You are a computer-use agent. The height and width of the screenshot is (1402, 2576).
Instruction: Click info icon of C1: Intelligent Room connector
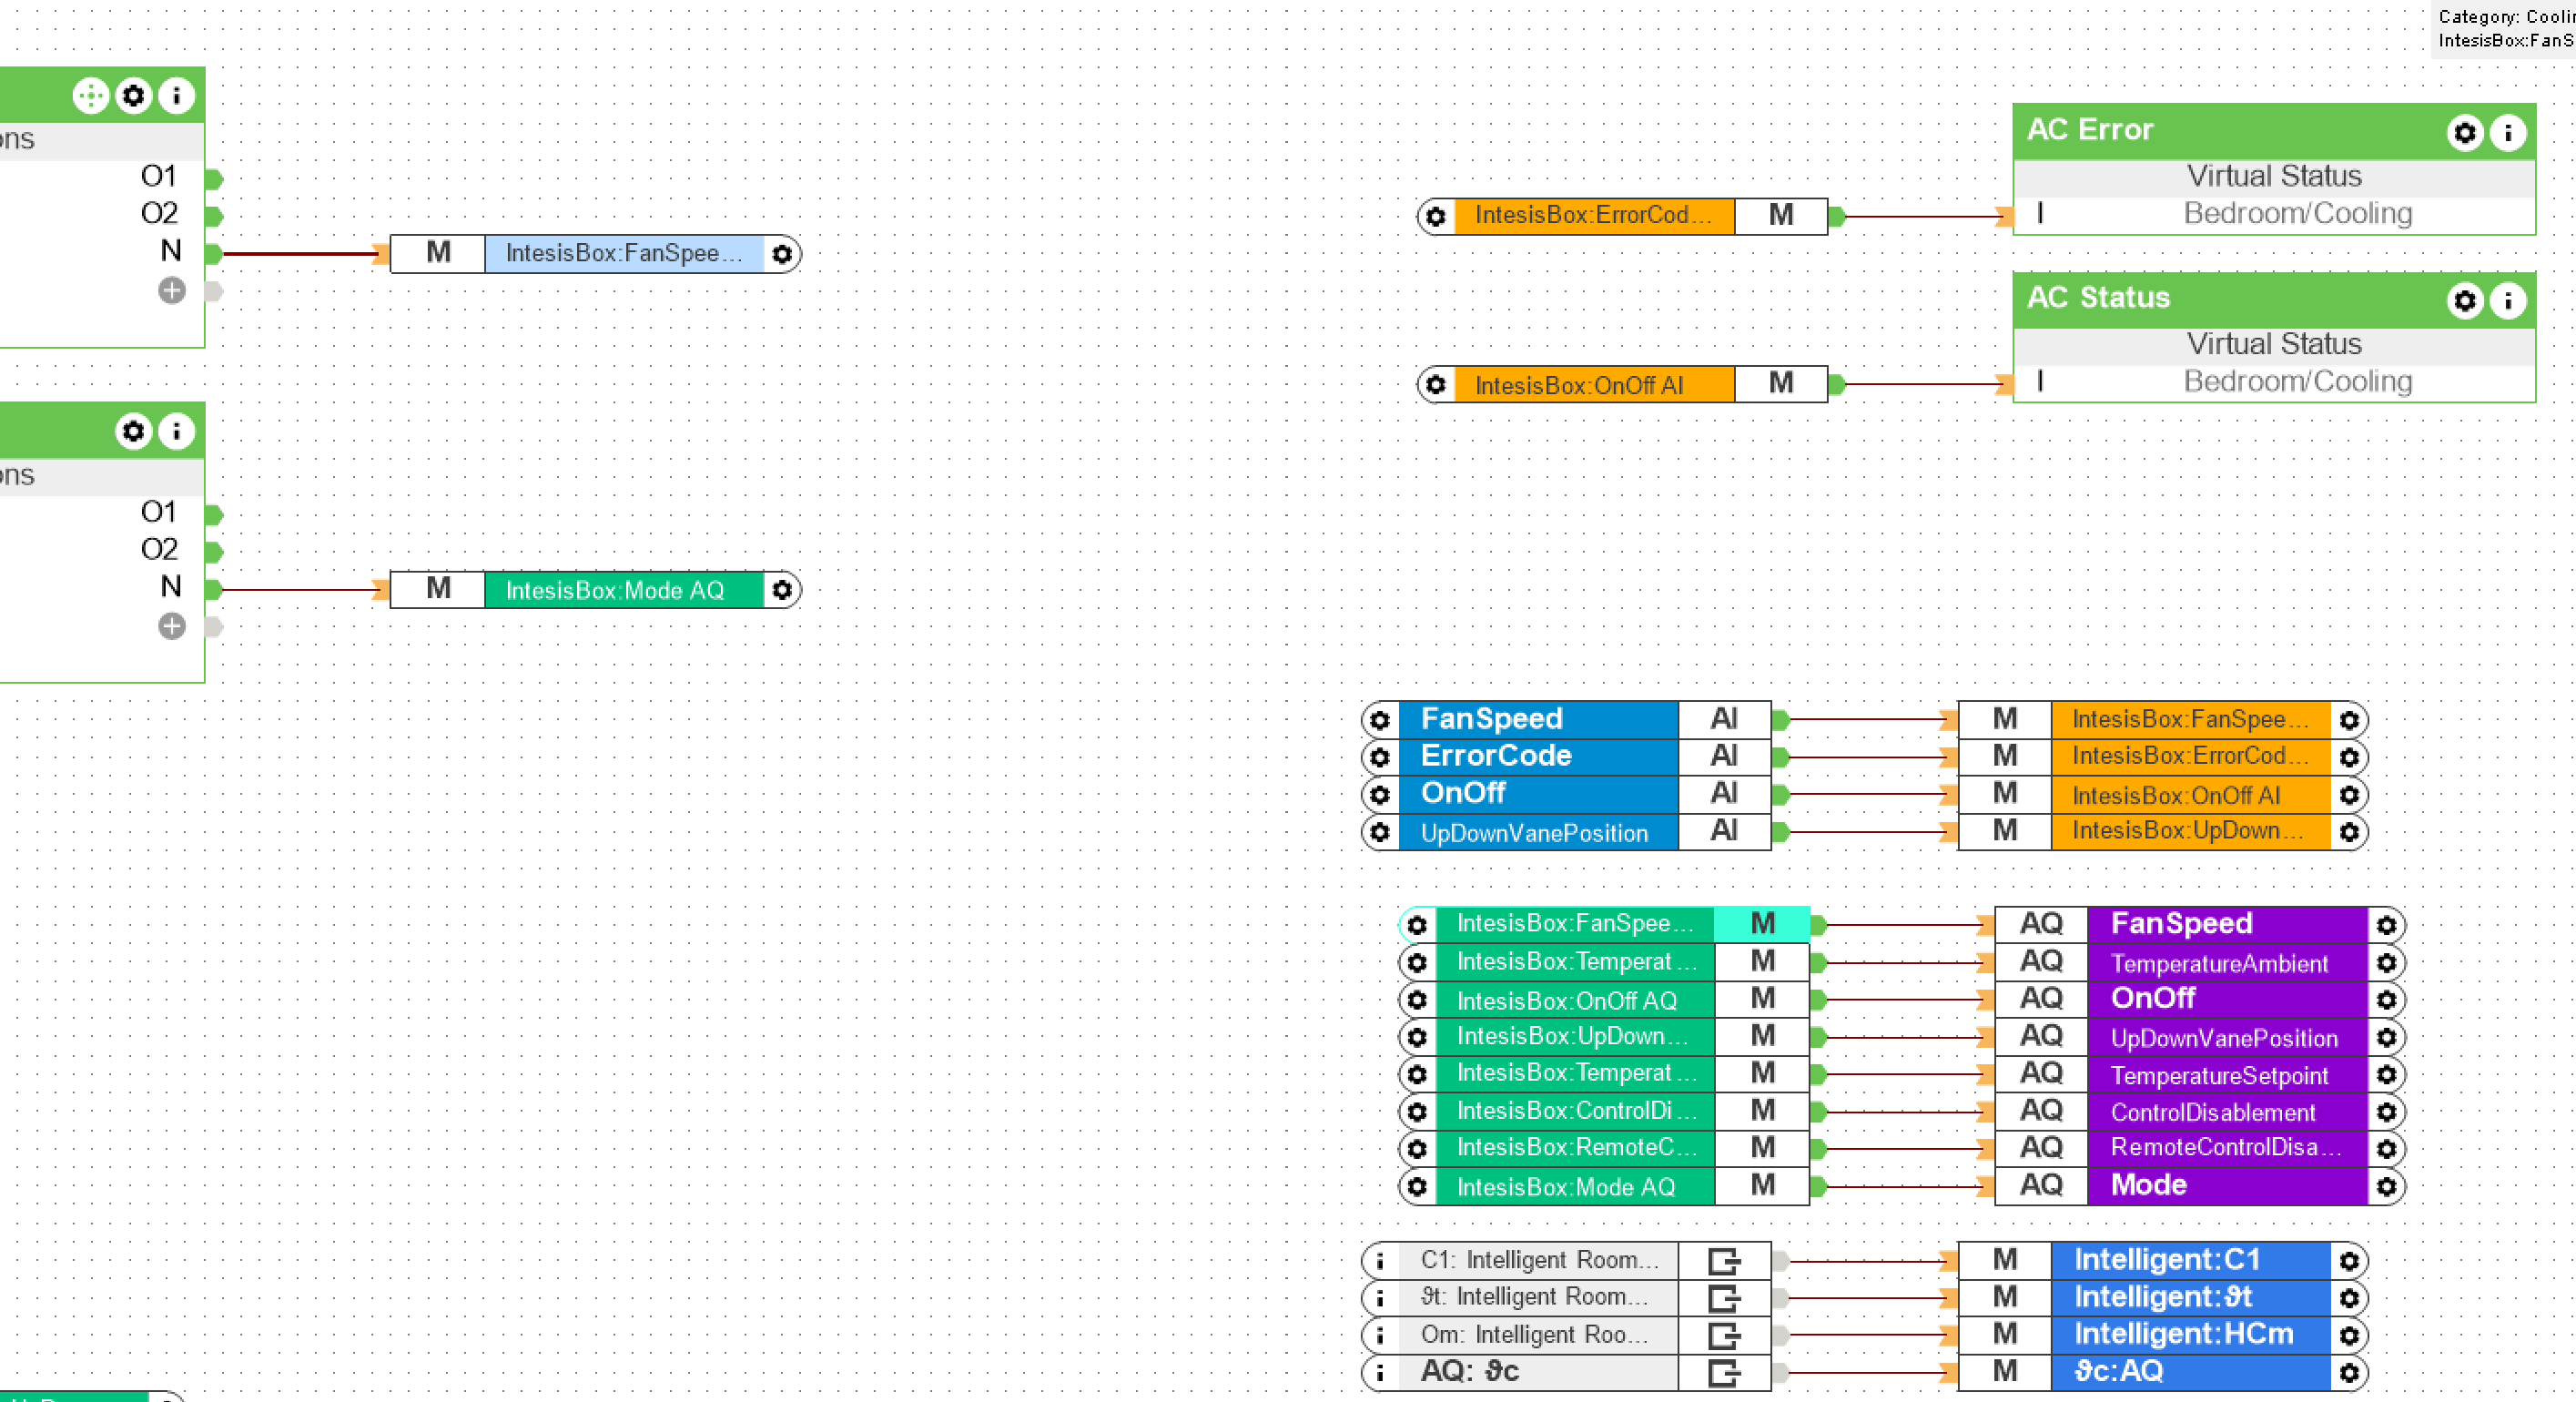(1380, 1261)
